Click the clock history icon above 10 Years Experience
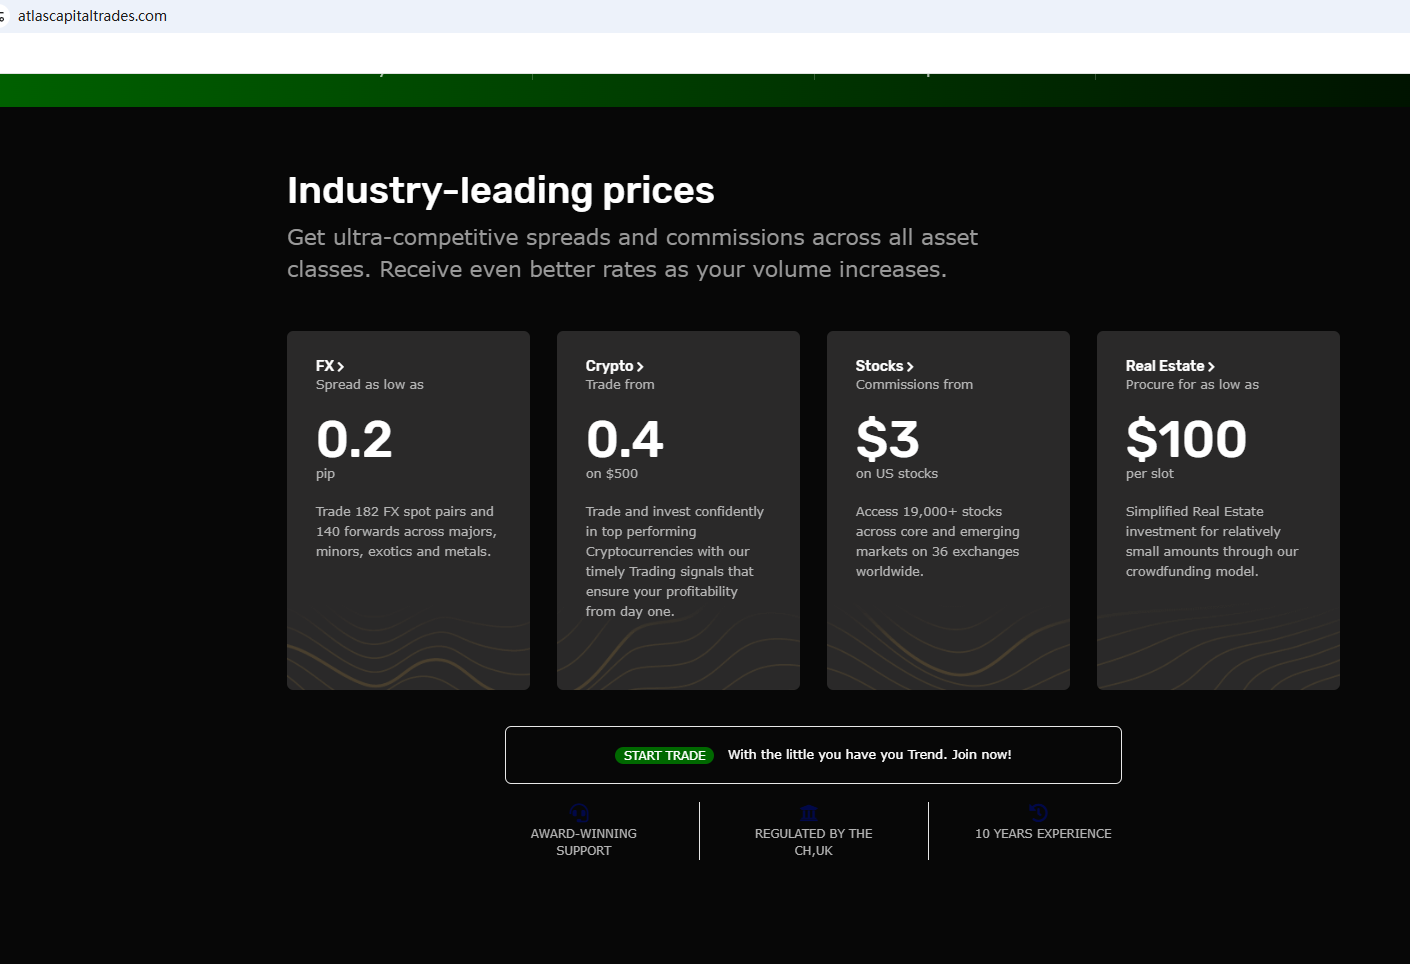Screen dimensions: 1410x964 pos(1038,813)
